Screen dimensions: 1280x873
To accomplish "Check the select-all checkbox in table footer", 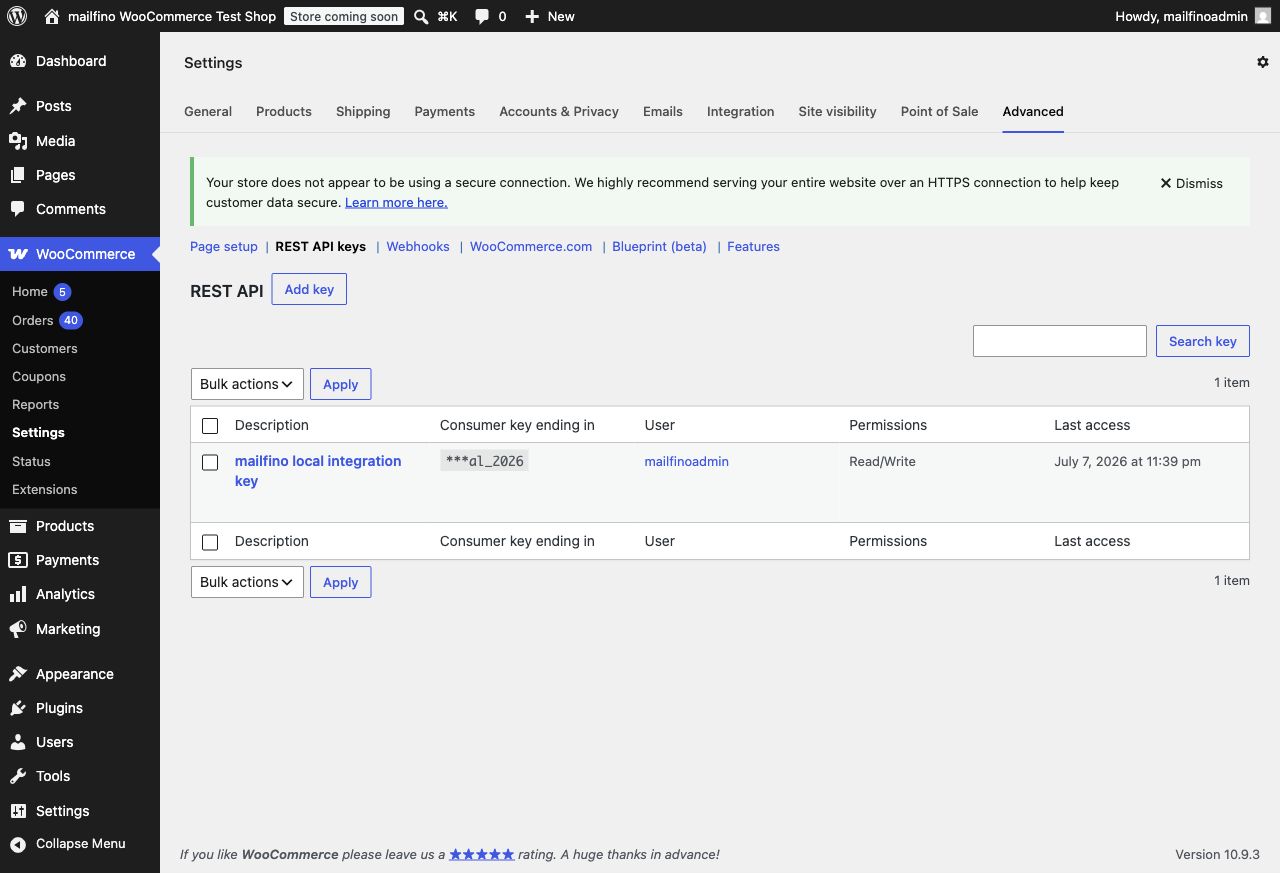I will 210,542.
